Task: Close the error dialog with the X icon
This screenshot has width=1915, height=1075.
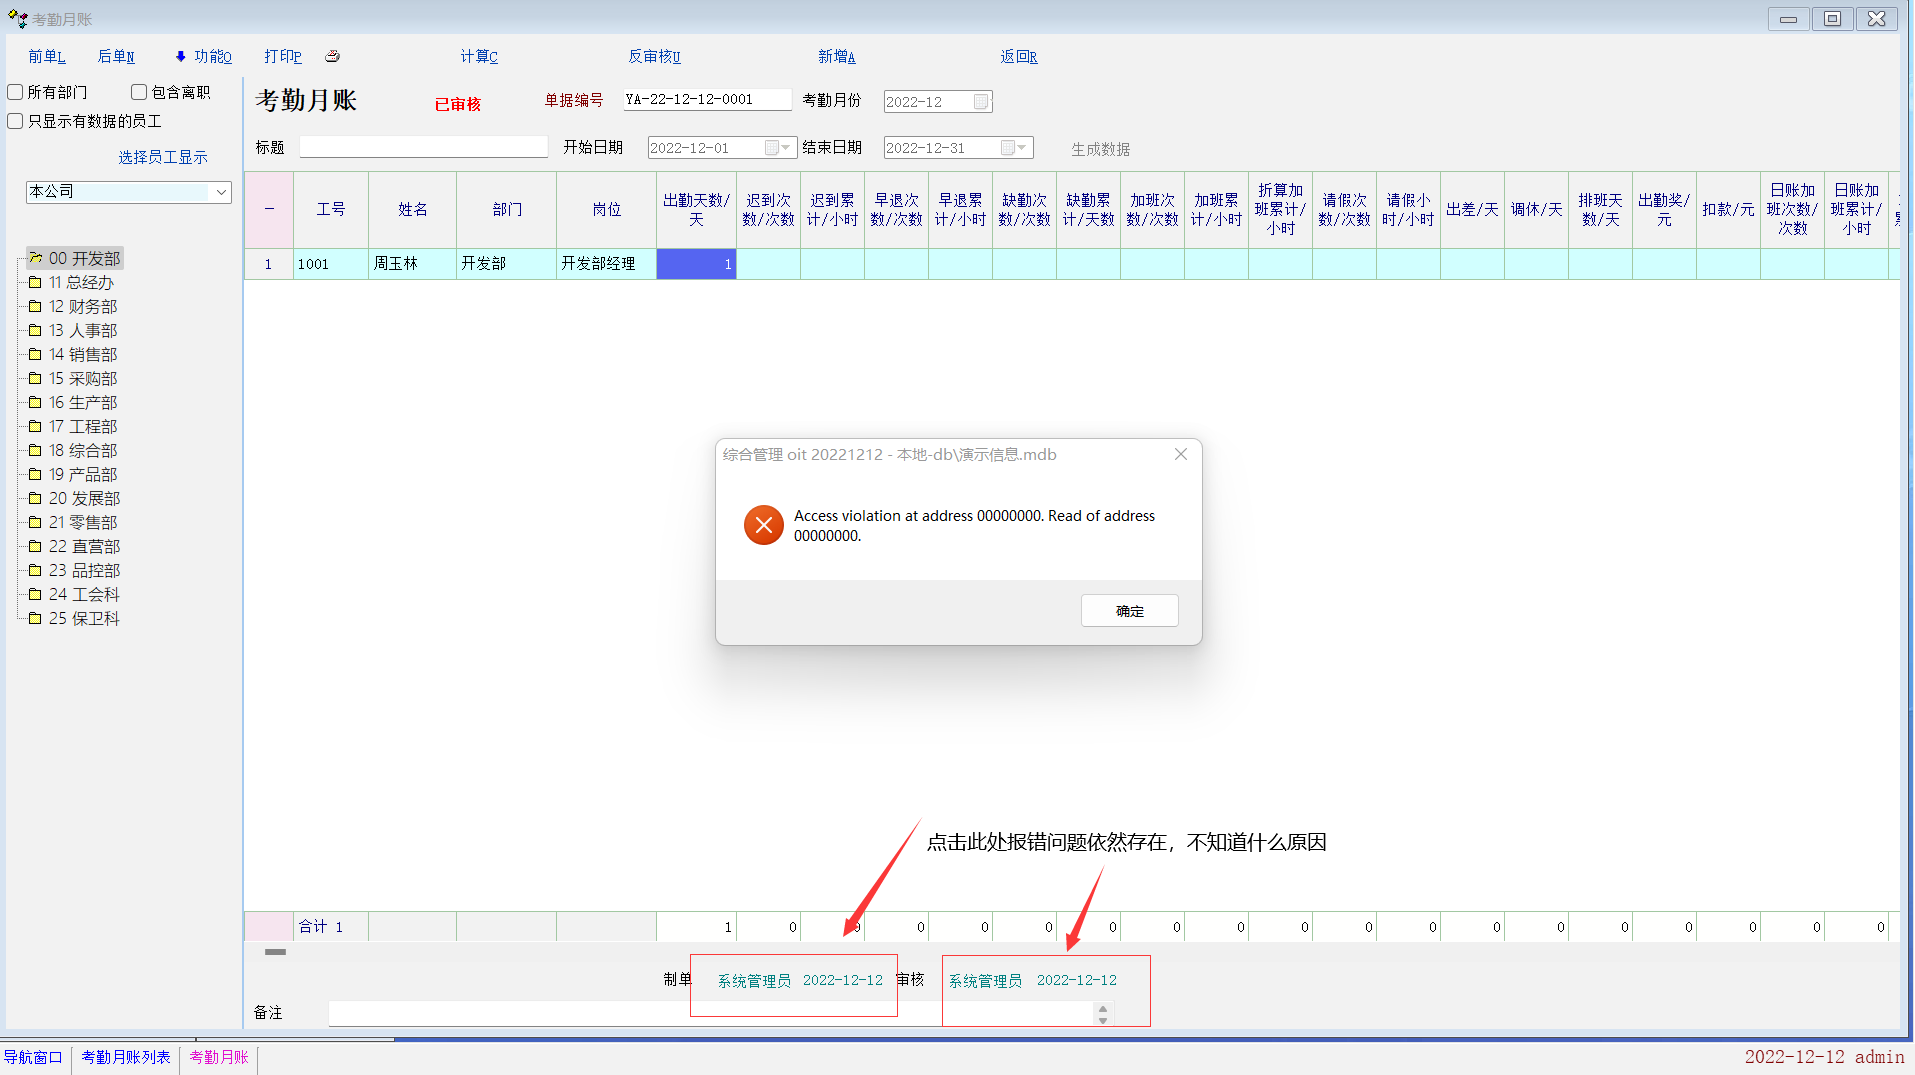Action: pos(1180,454)
